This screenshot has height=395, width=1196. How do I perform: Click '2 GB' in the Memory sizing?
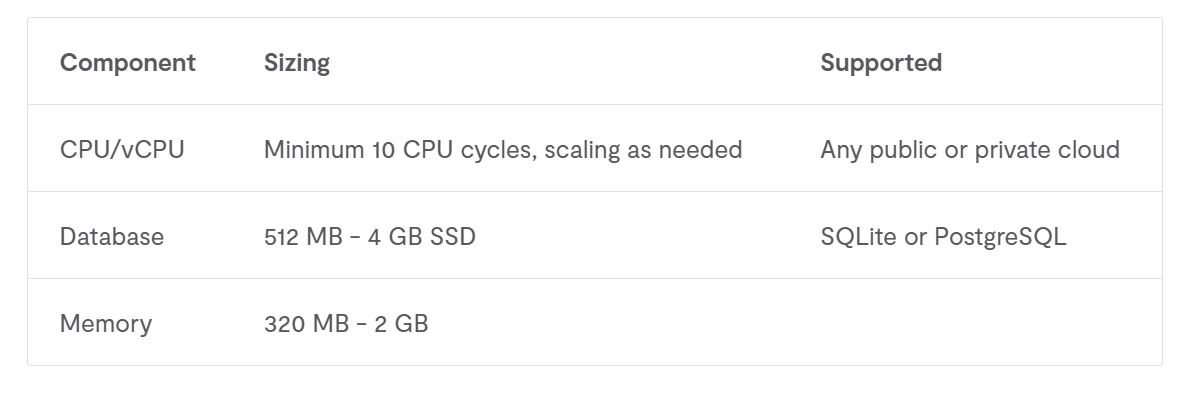[x=401, y=323]
